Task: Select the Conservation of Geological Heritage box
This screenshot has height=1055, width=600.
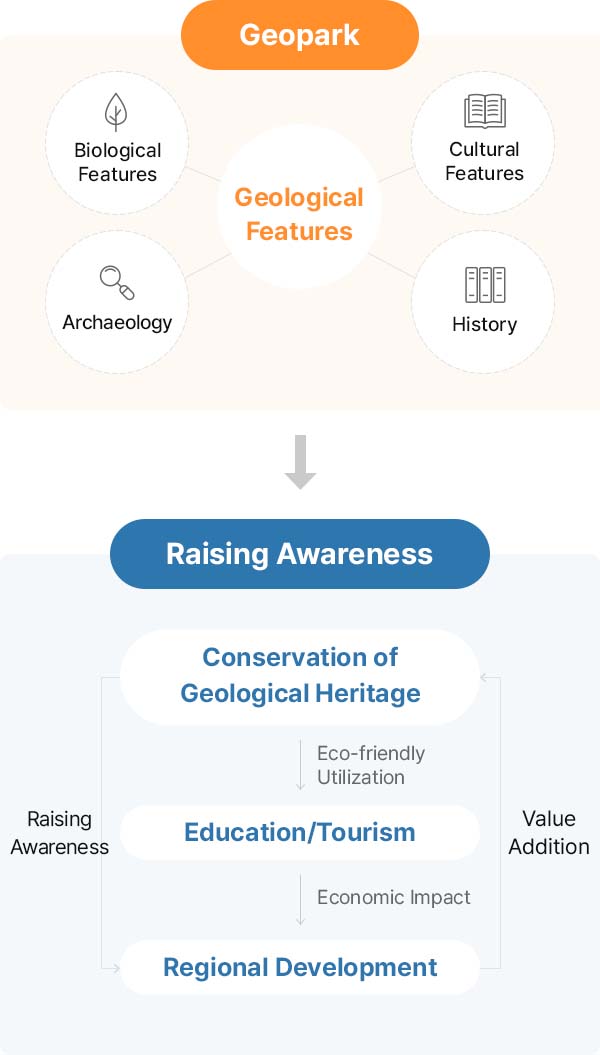Action: (300, 676)
